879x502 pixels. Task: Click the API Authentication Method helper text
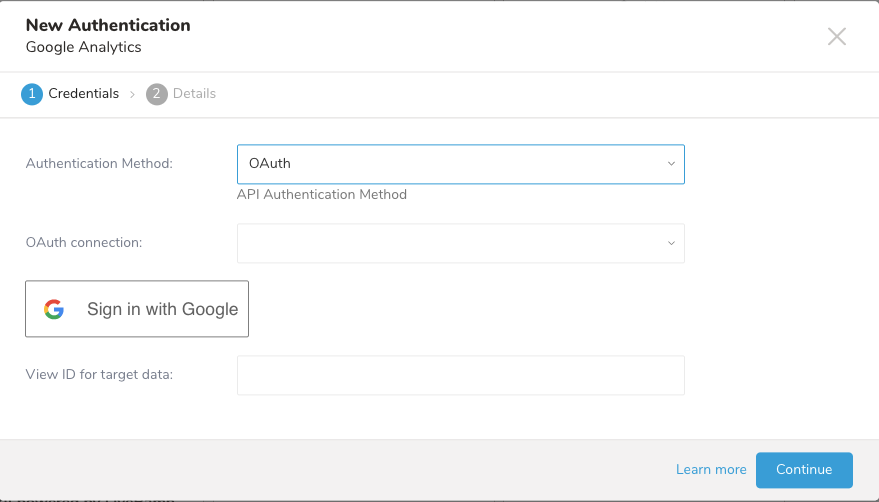pyautogui.click(x=322, y=195)
